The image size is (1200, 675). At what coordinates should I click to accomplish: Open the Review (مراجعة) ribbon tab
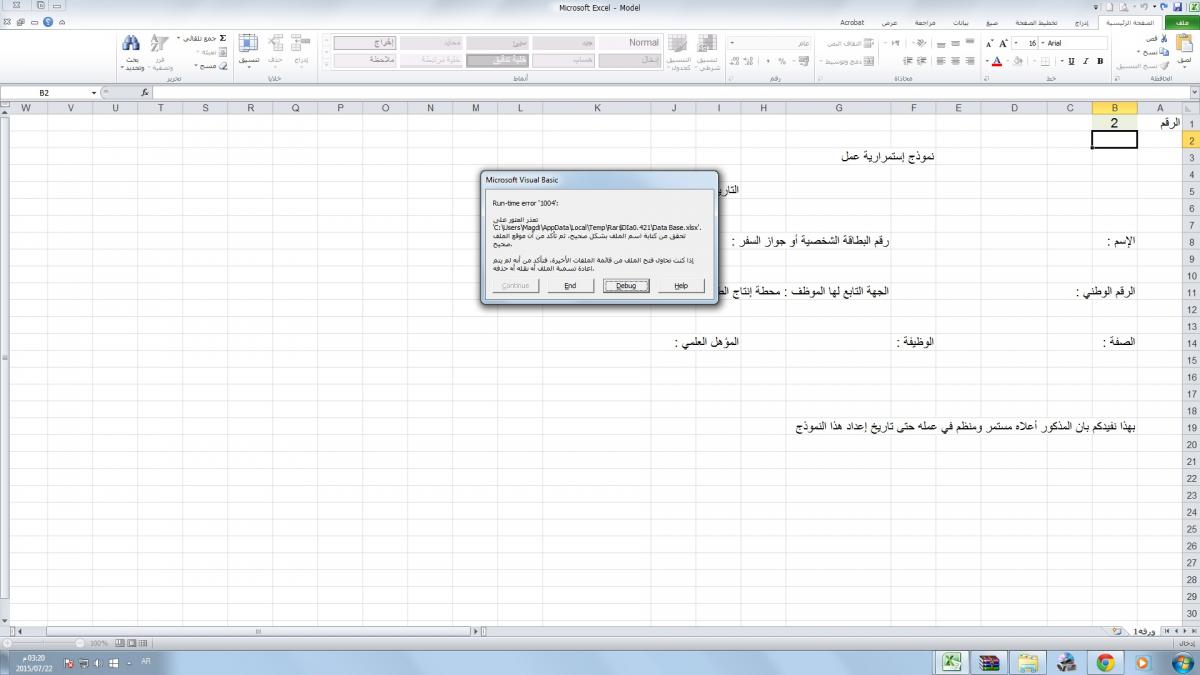pyautogui.click(x=925, y=23)
